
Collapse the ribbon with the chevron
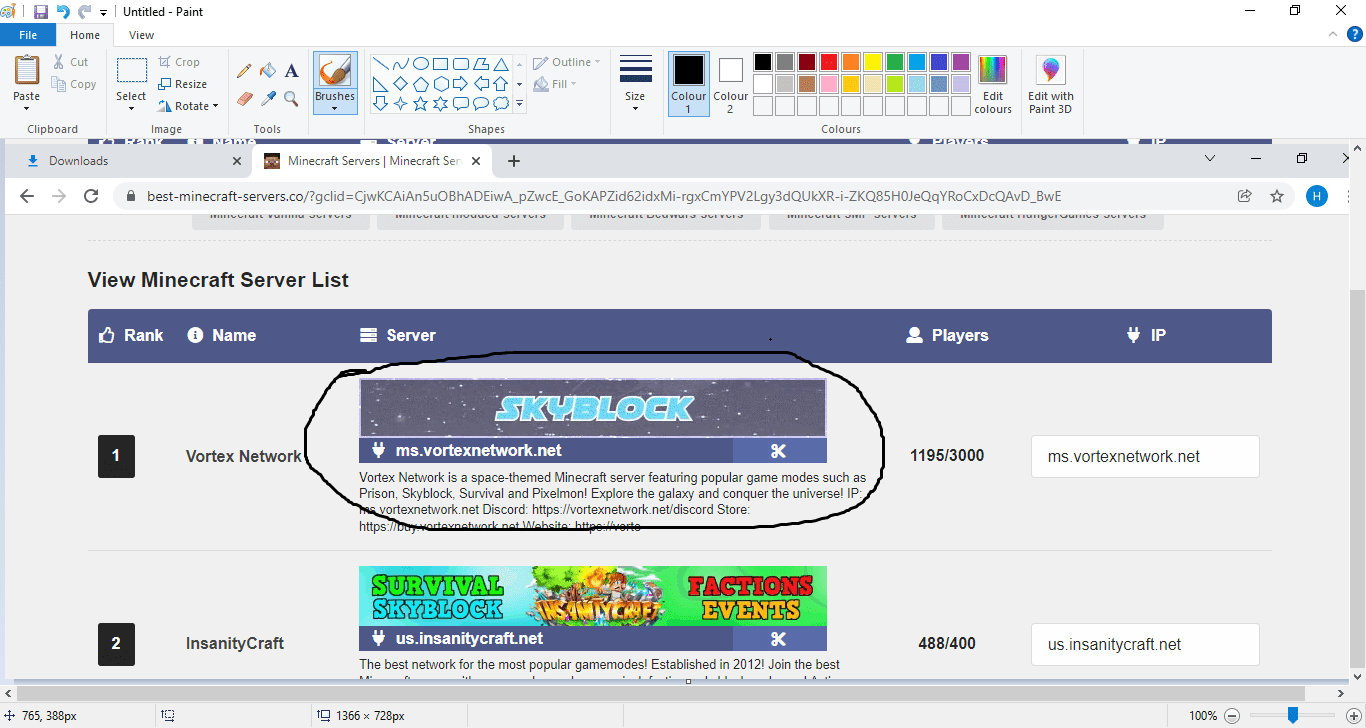point(1331,35)
